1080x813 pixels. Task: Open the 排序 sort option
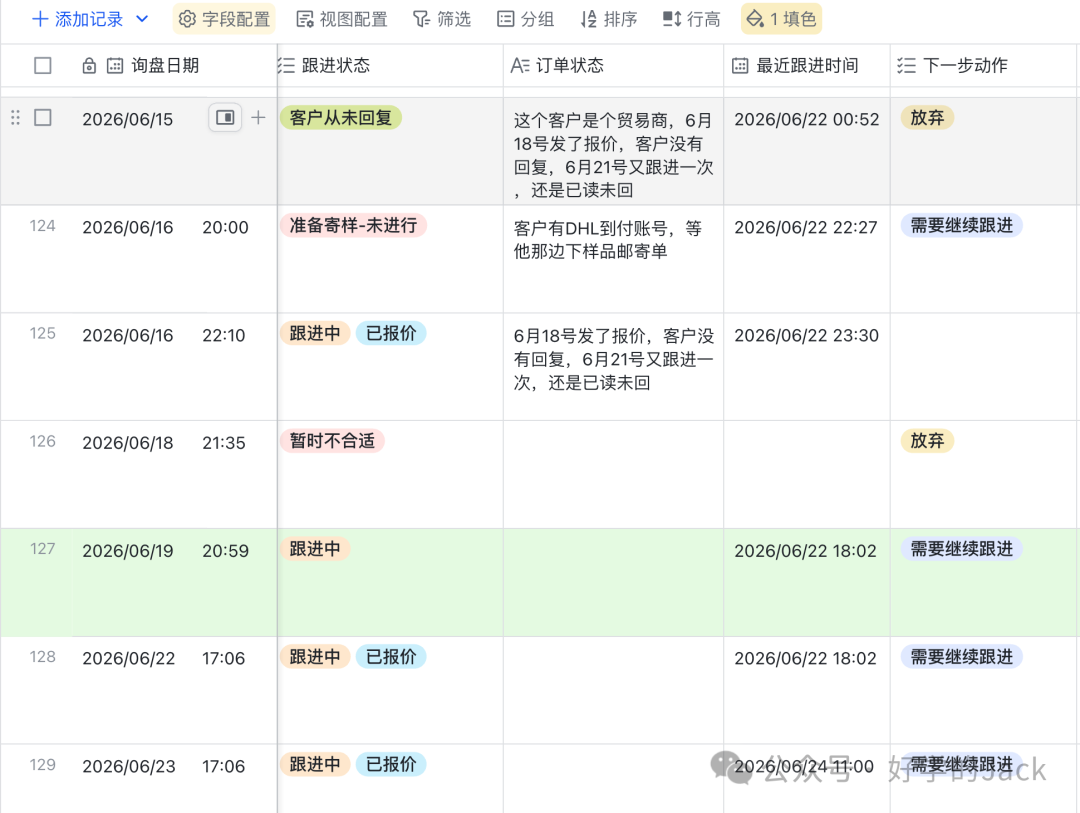(609, 19)
